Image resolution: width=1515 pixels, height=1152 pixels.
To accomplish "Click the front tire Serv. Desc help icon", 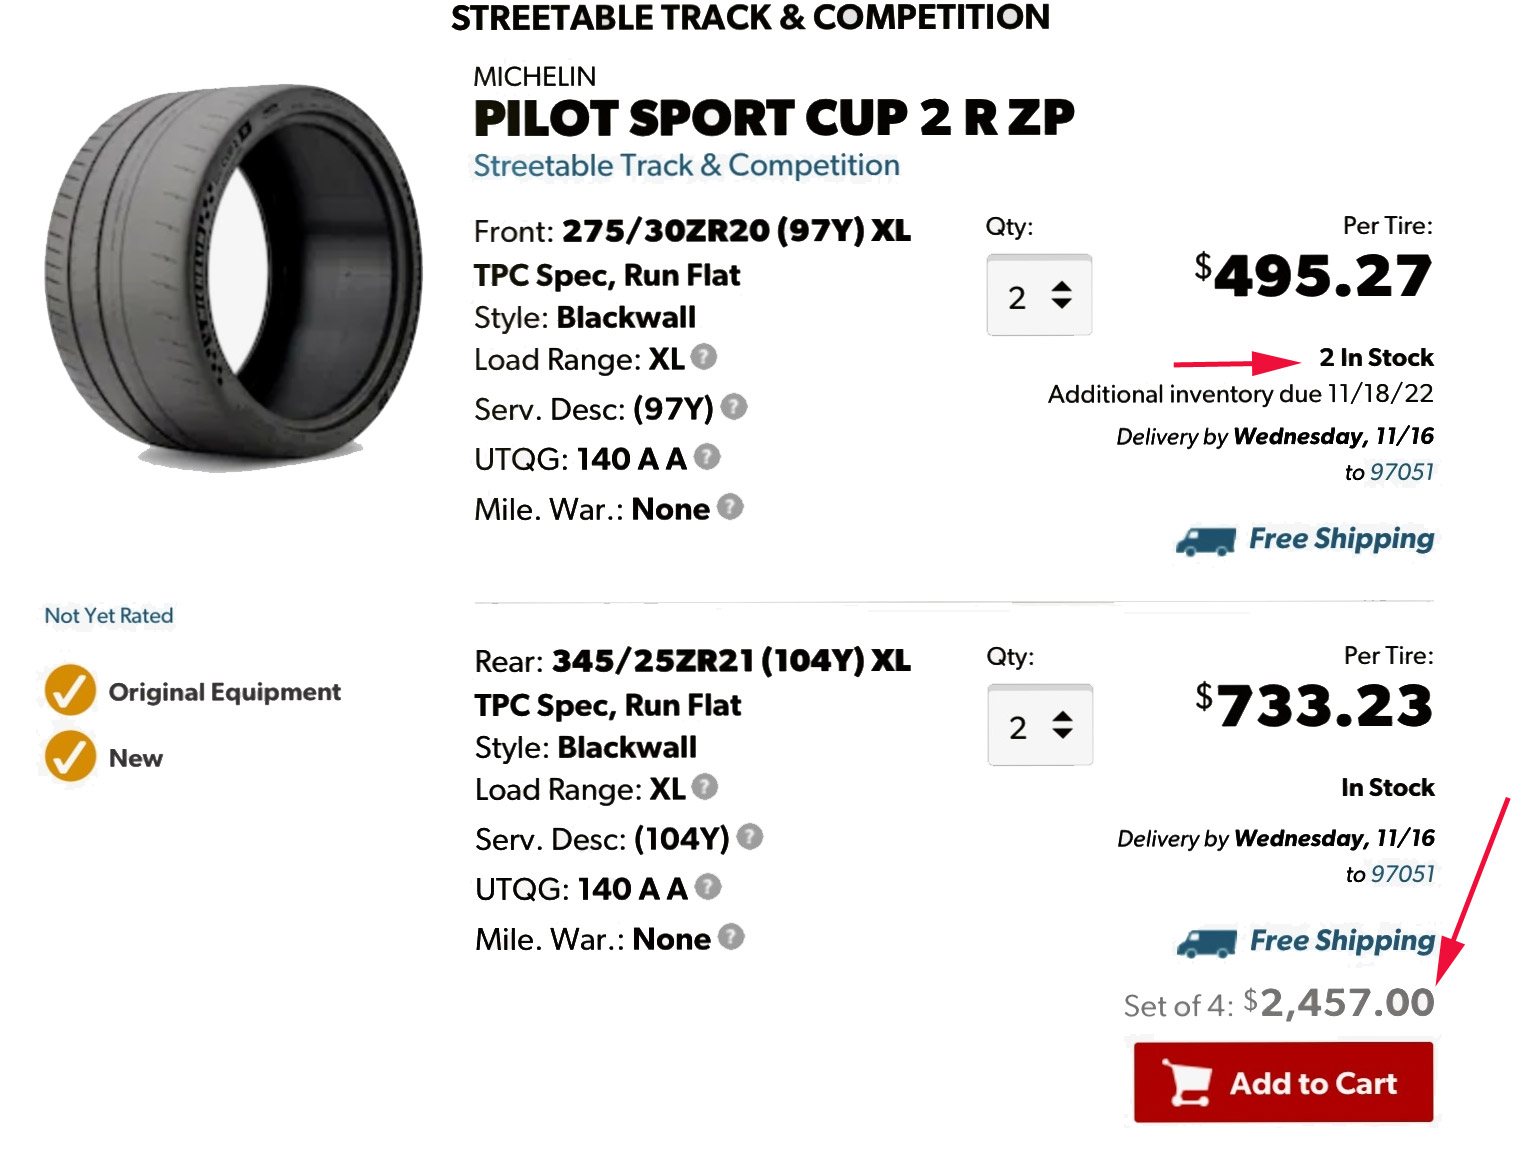I will 734,407.
